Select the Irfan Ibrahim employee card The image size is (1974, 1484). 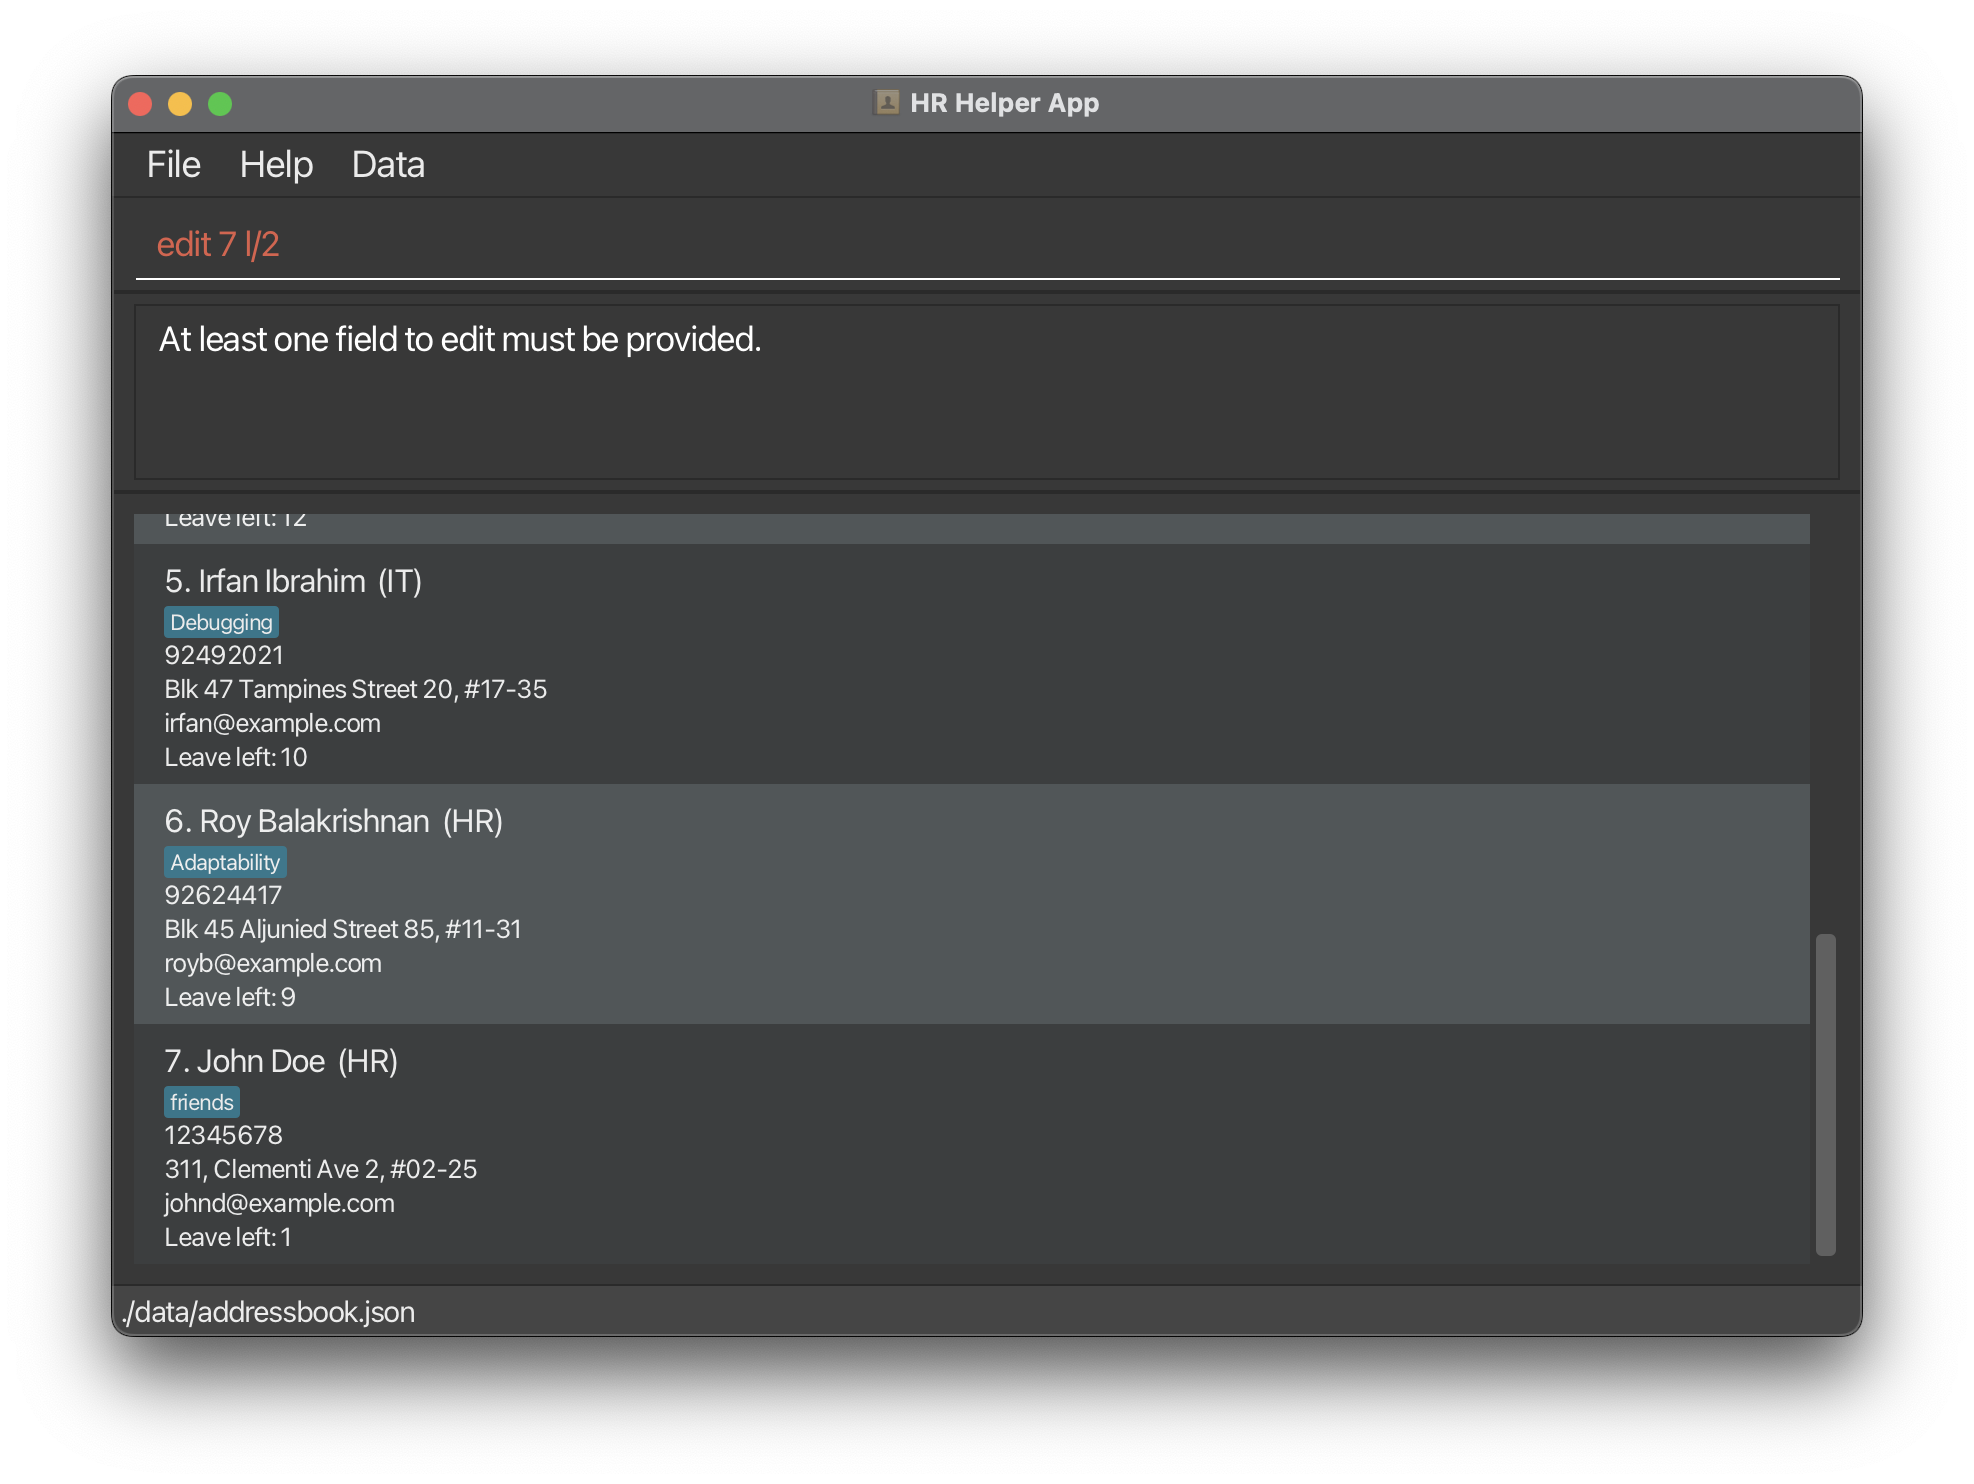[970, 664]
